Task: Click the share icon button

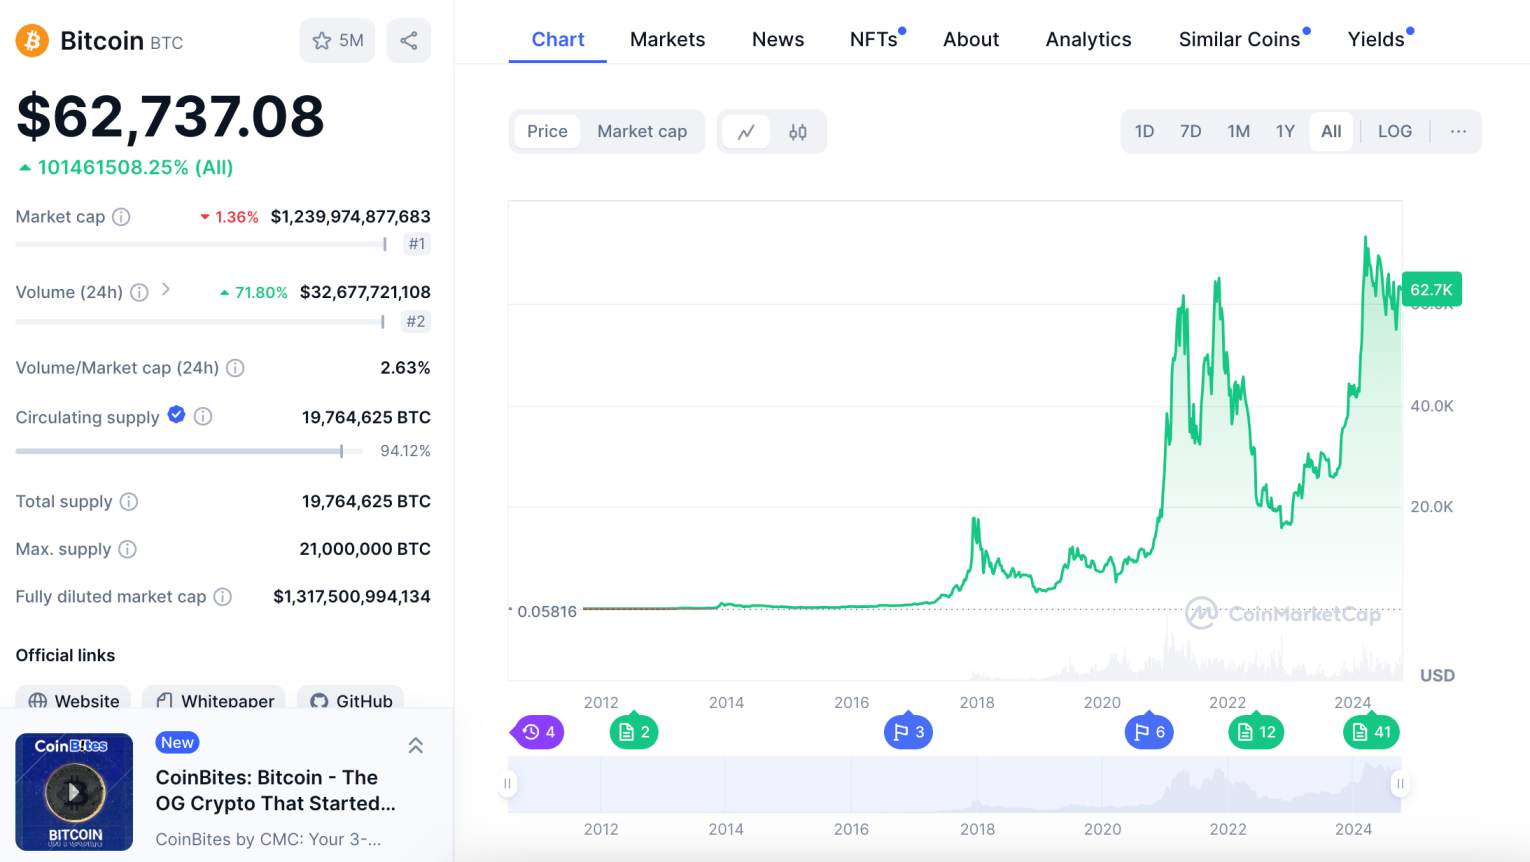Action: click(409, 41)
